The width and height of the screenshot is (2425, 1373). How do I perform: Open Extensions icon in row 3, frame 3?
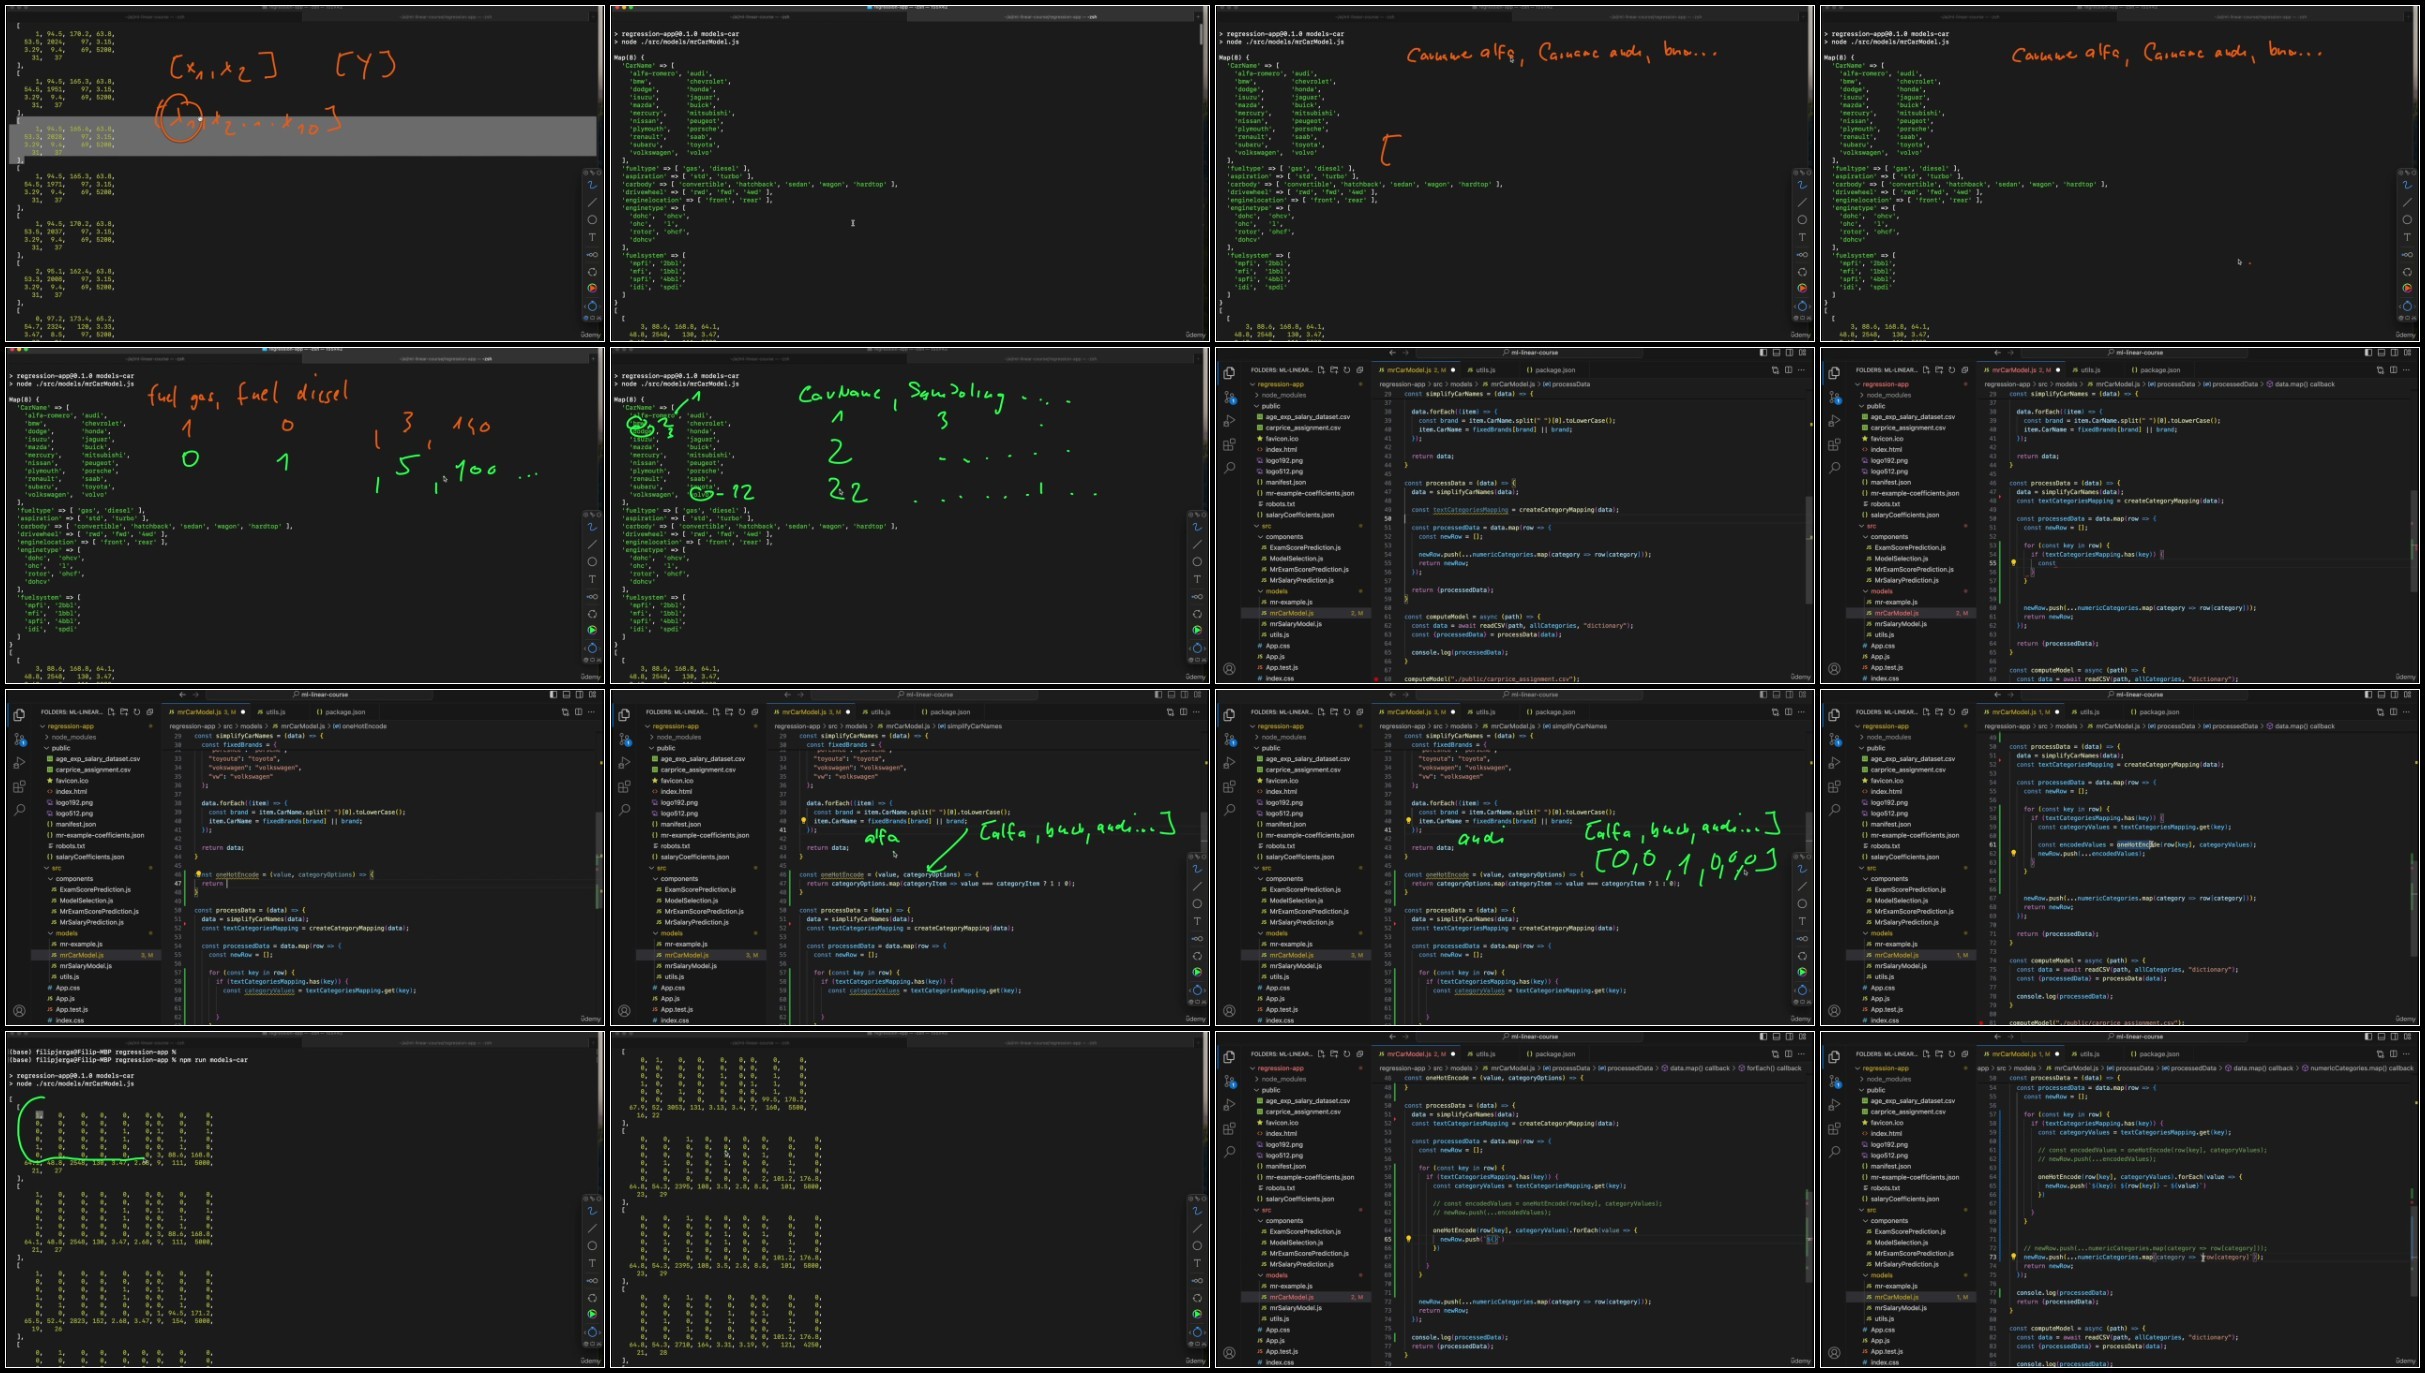(1229, 787)
